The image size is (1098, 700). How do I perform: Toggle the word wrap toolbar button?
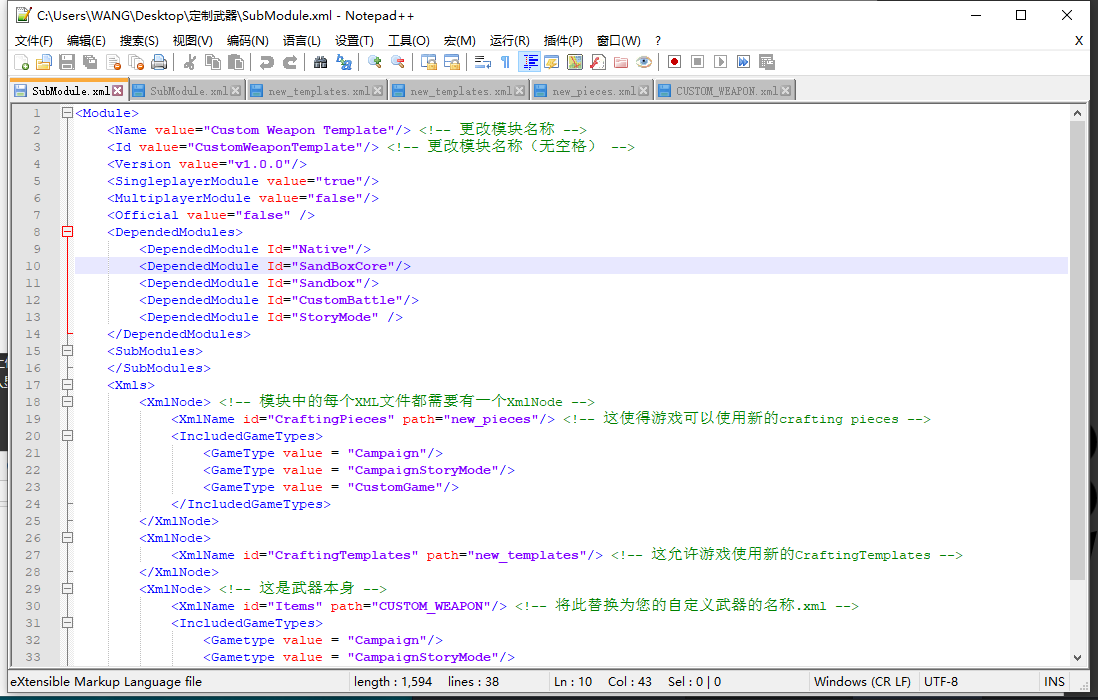482,62
